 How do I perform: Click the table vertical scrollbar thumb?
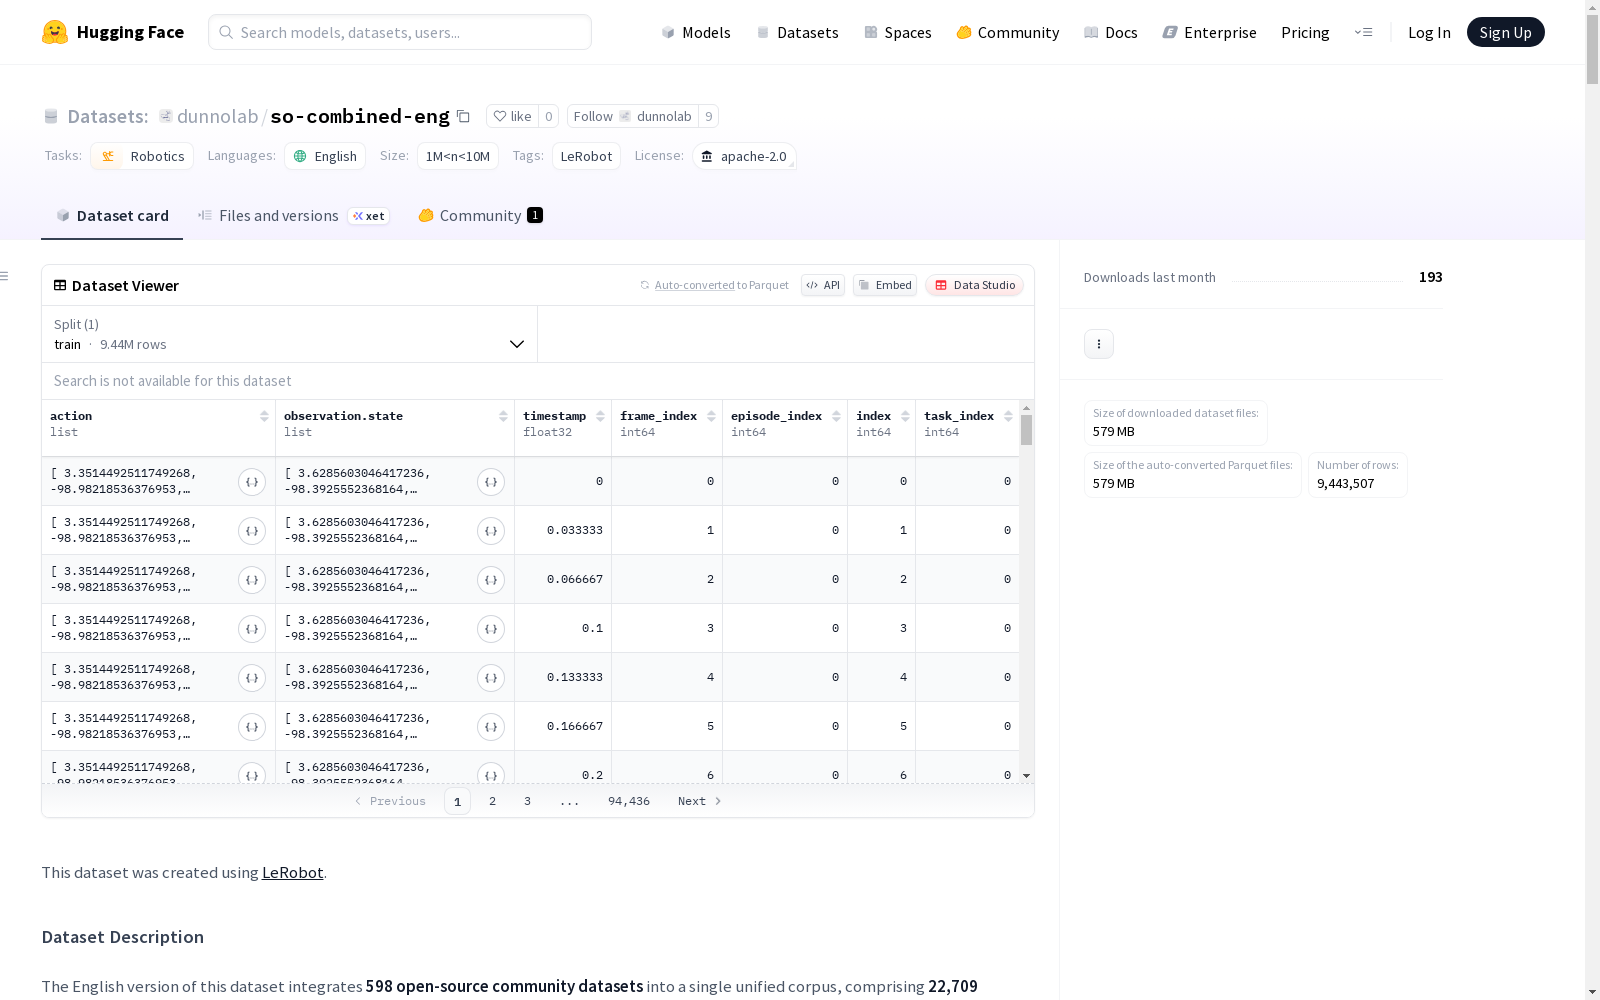(1026, 430)
